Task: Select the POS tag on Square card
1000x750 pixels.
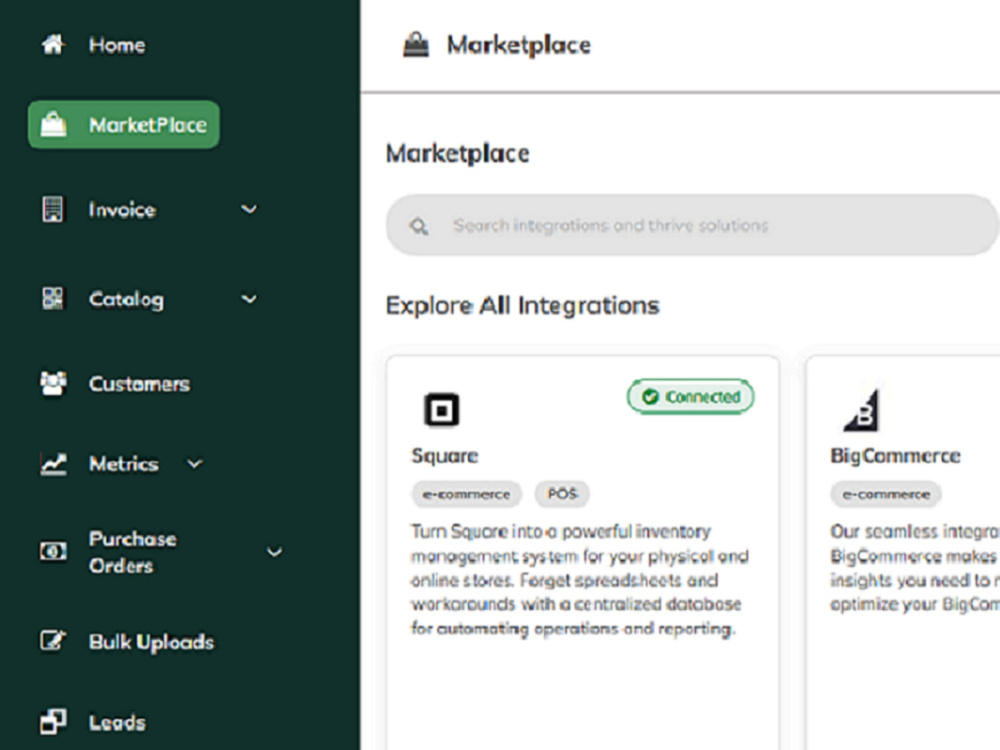Action: coord(562,494)
